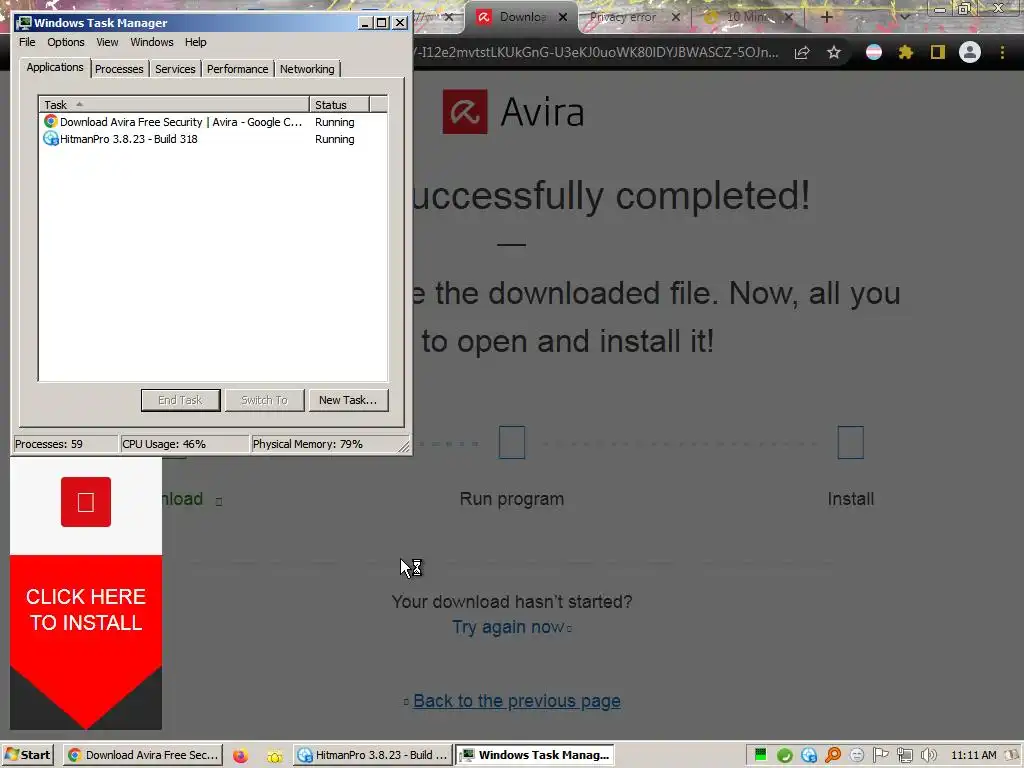Click the Physical Memory: 79% status bar entry
Screen dimensions: 1024x768
[x=324, y=444]
